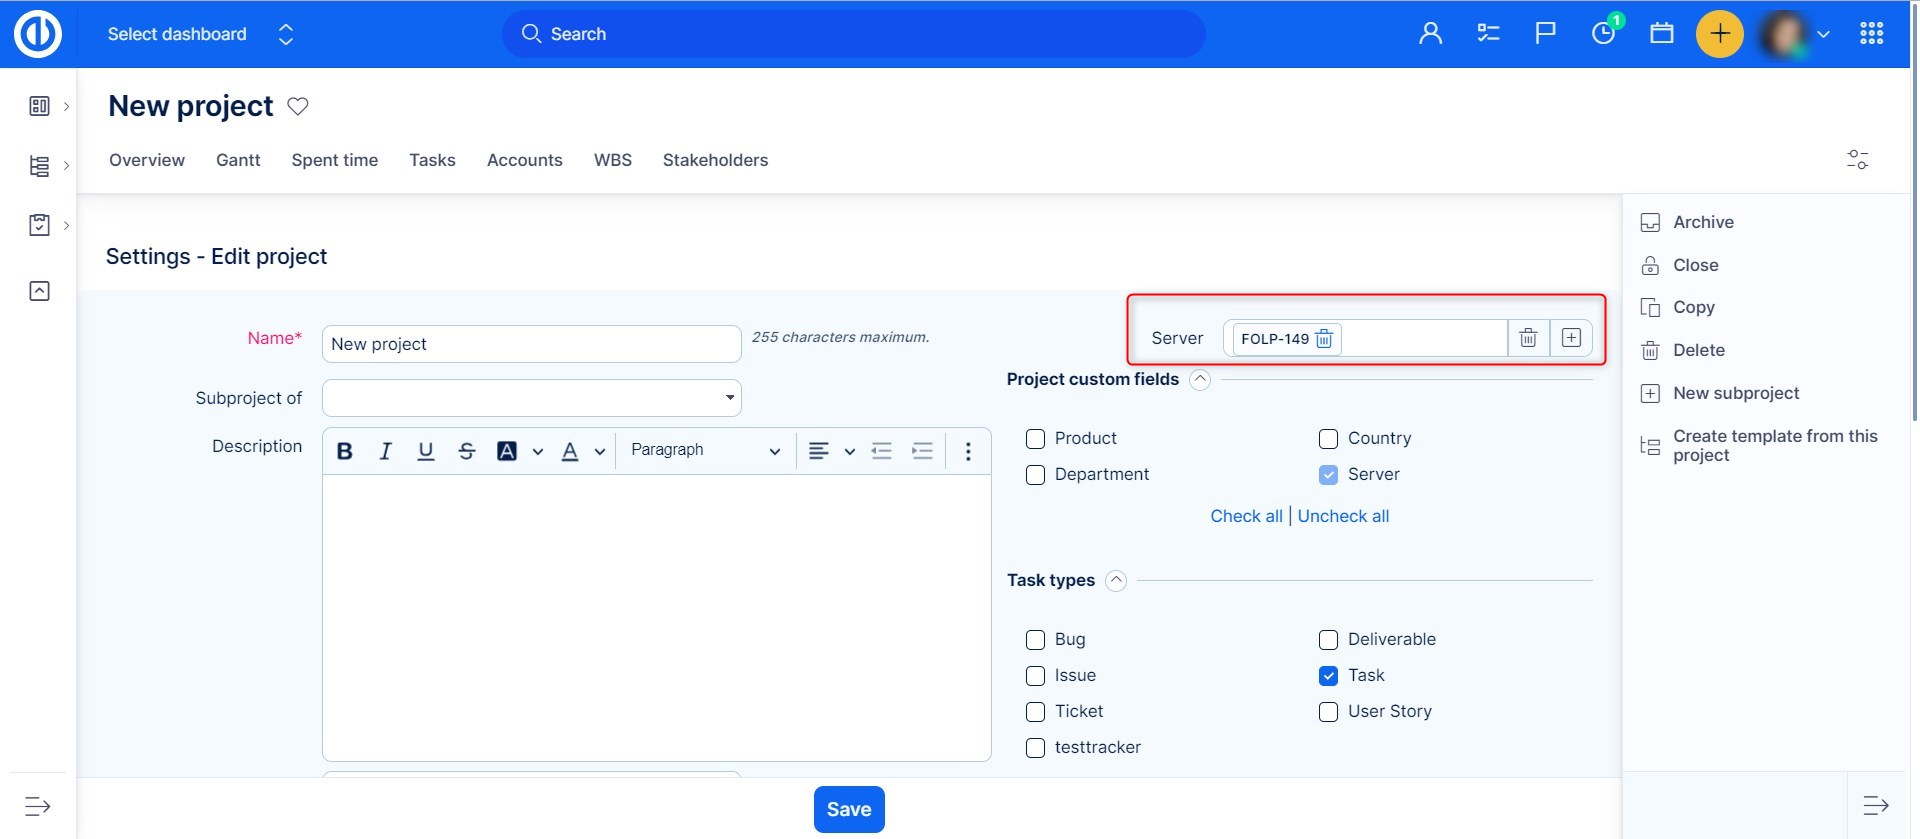1920x839 pixels.
Task: Open the time tracker clock icon
Action: [1603, 34]
